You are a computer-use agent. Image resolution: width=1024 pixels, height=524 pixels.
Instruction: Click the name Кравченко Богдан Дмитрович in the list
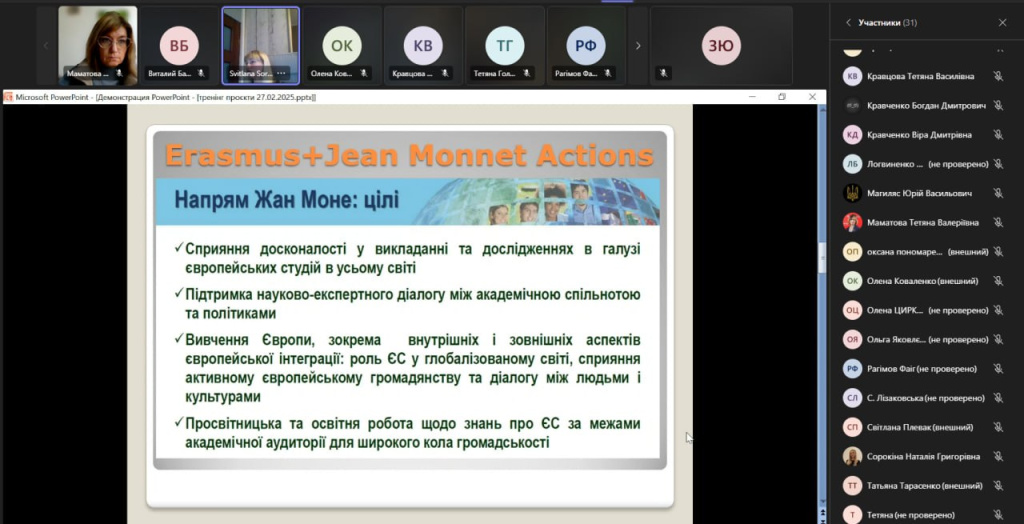point(927,105)
